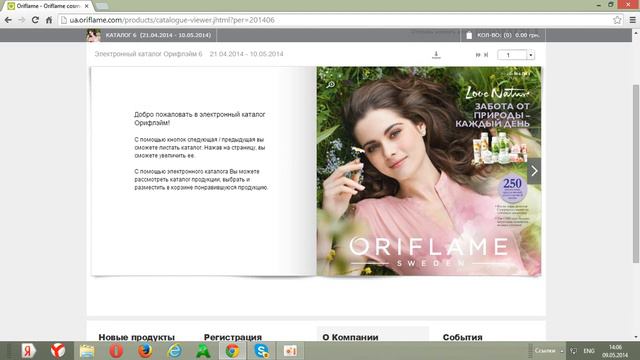Open О Компании footer section
The image size is (640, 360).
[x=350, y=337]
